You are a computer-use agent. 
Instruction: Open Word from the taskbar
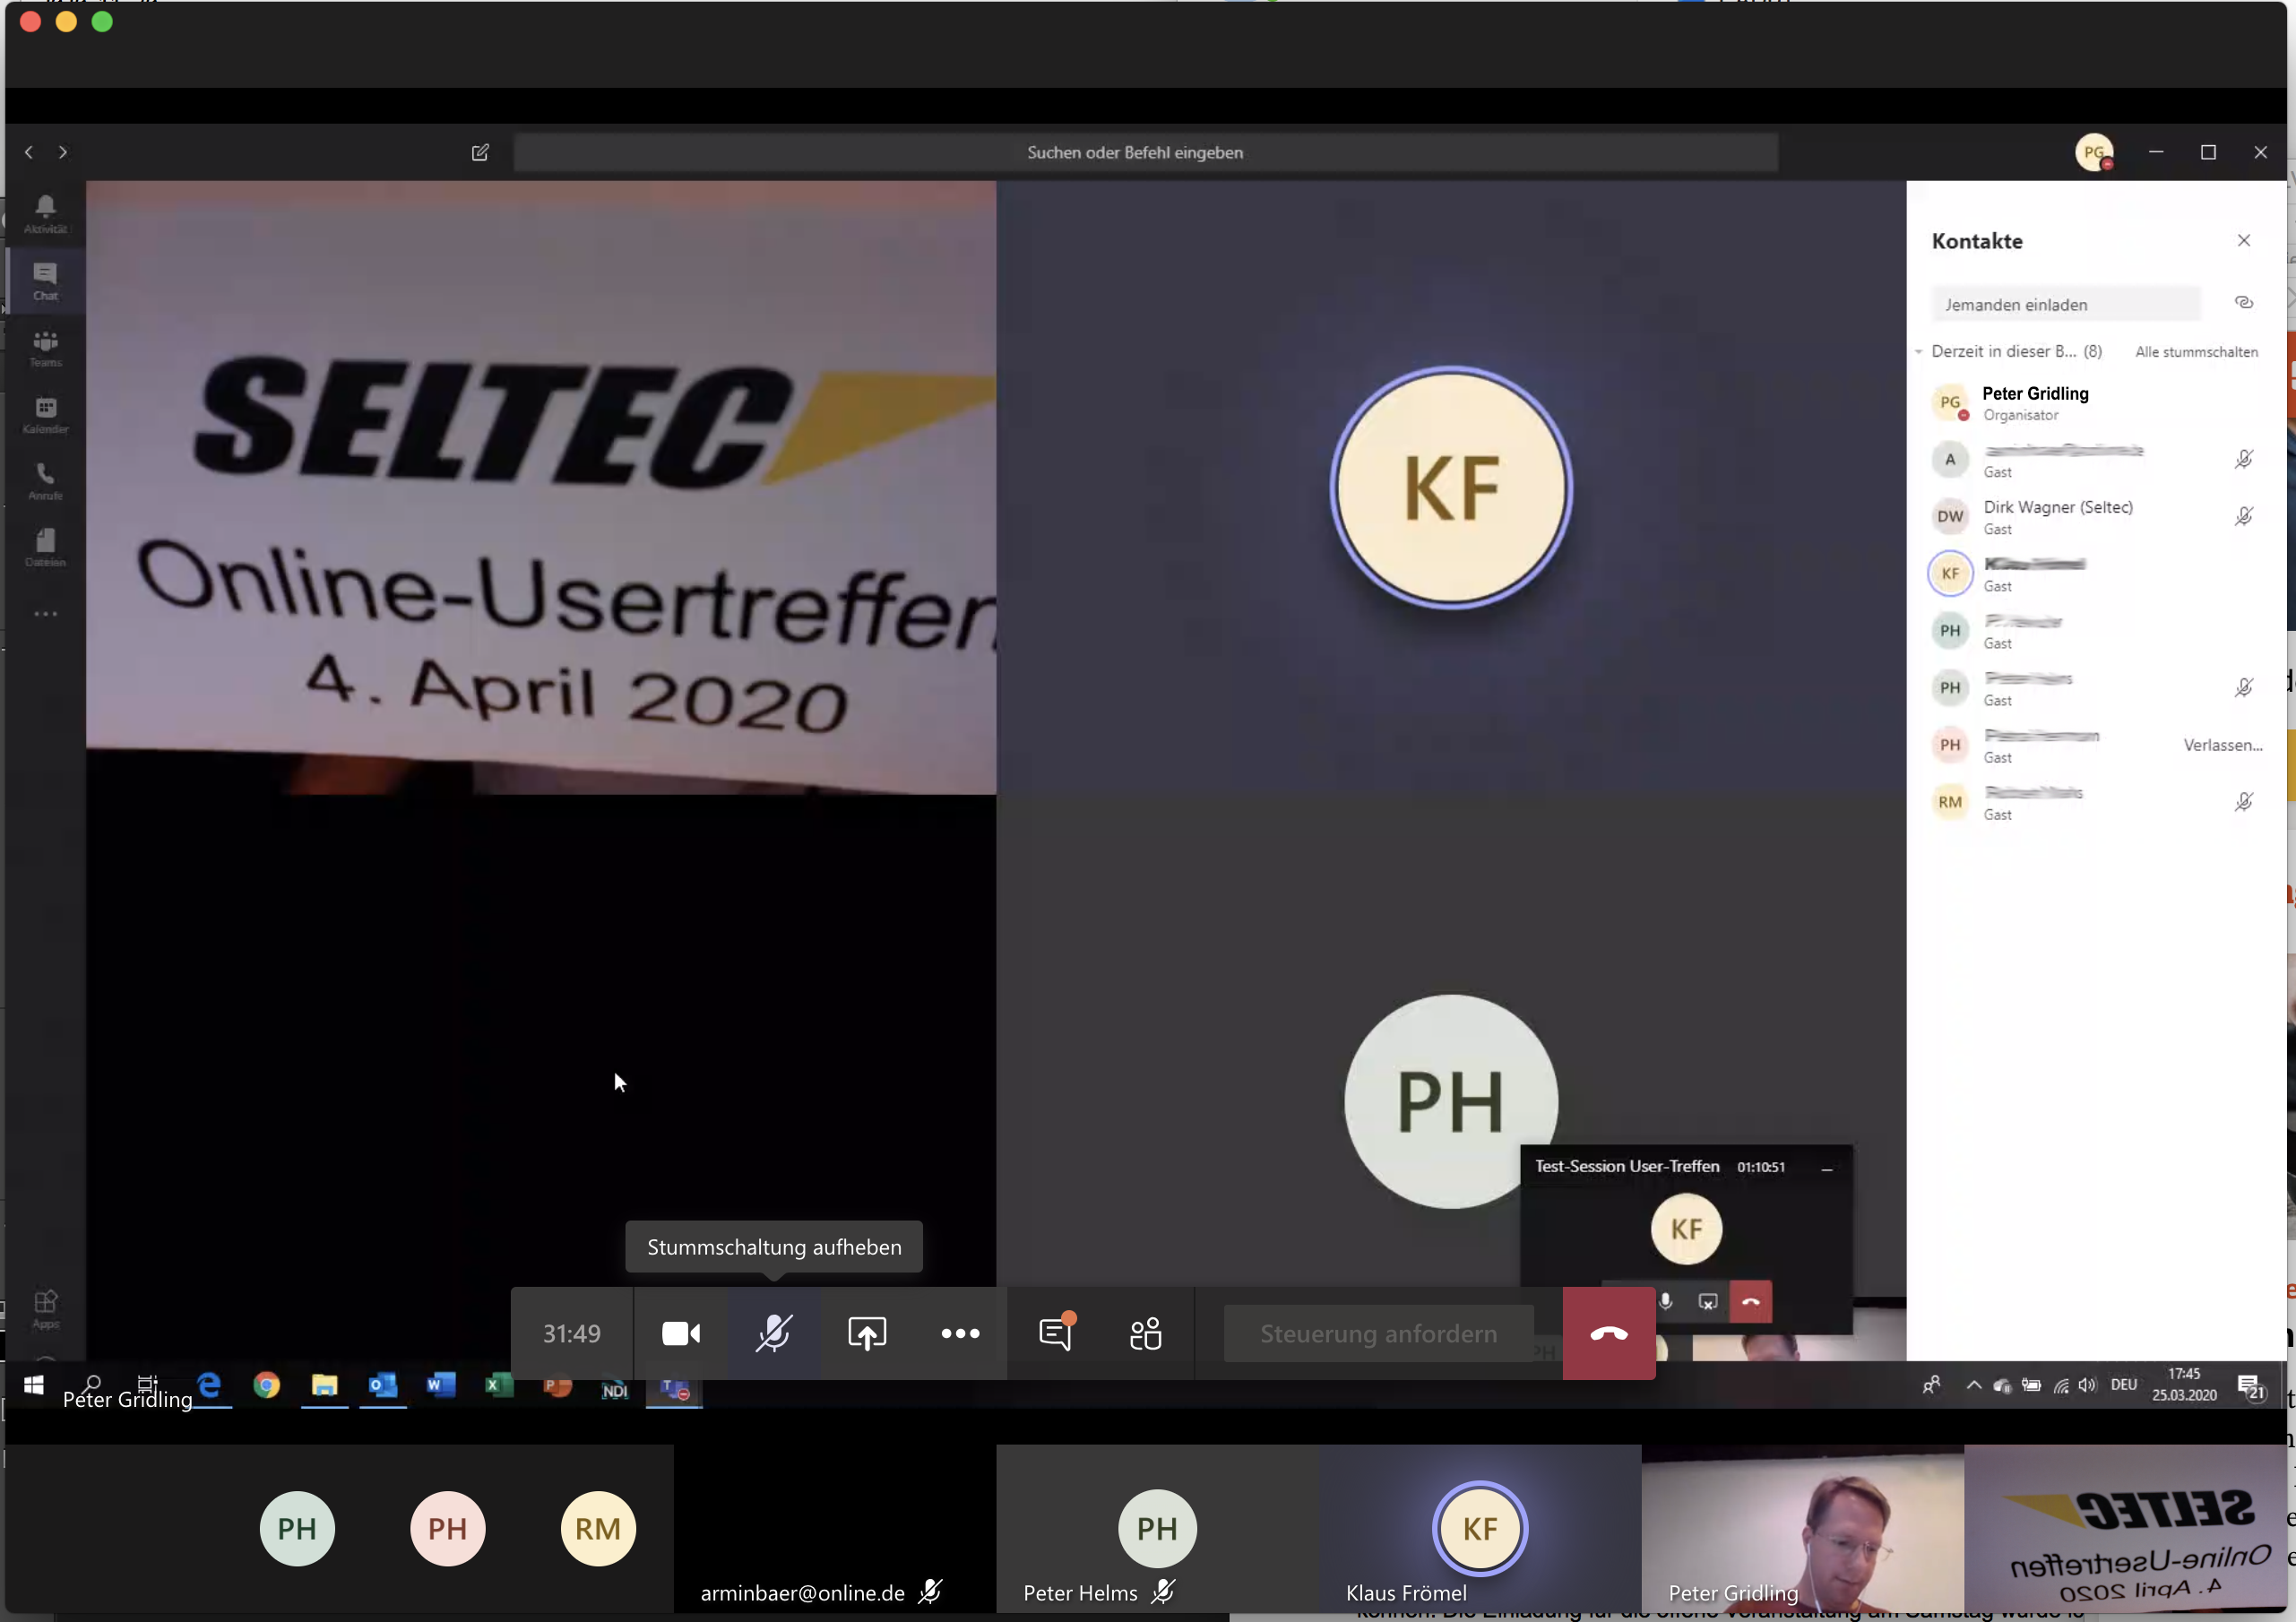click(440, 1385)
